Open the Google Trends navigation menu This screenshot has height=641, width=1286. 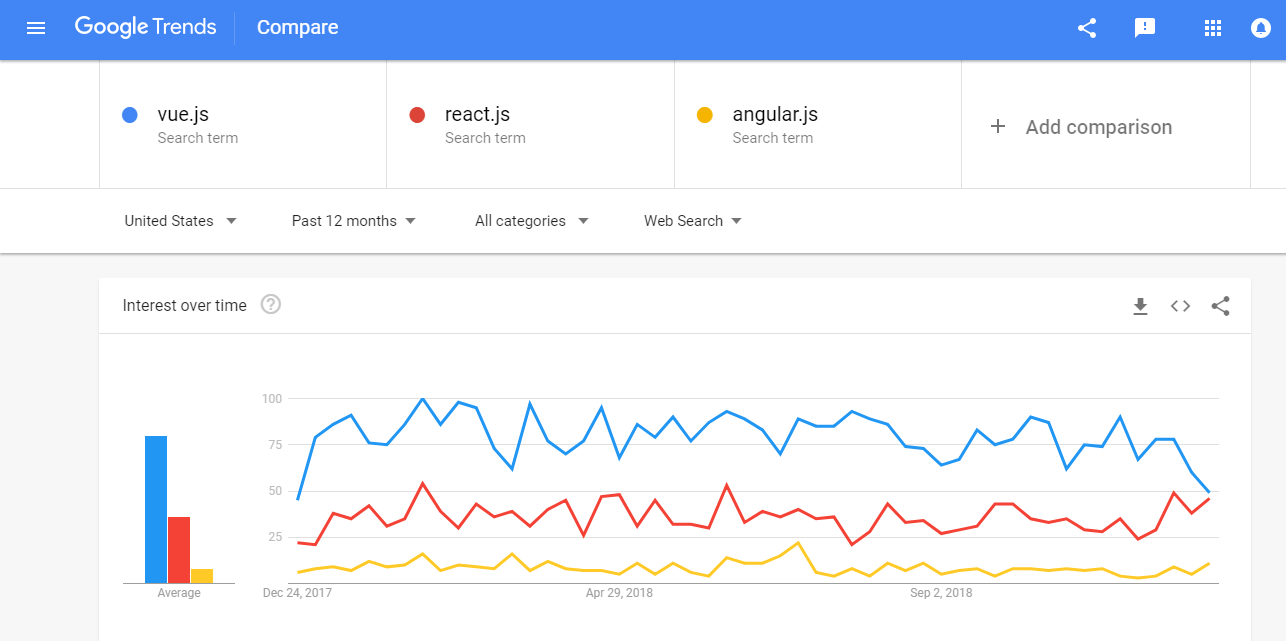pos(36,27)
